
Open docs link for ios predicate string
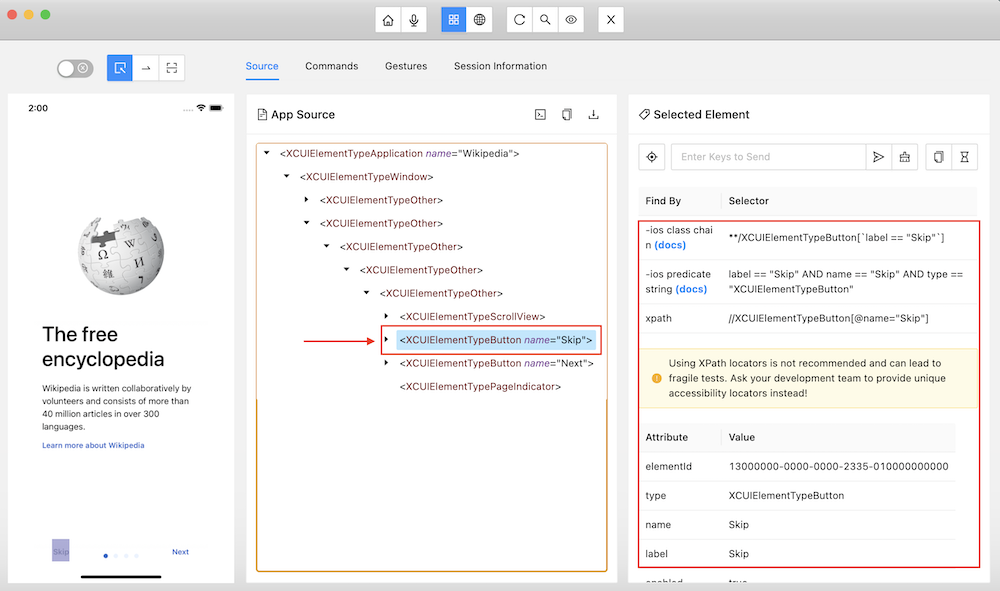691,289
